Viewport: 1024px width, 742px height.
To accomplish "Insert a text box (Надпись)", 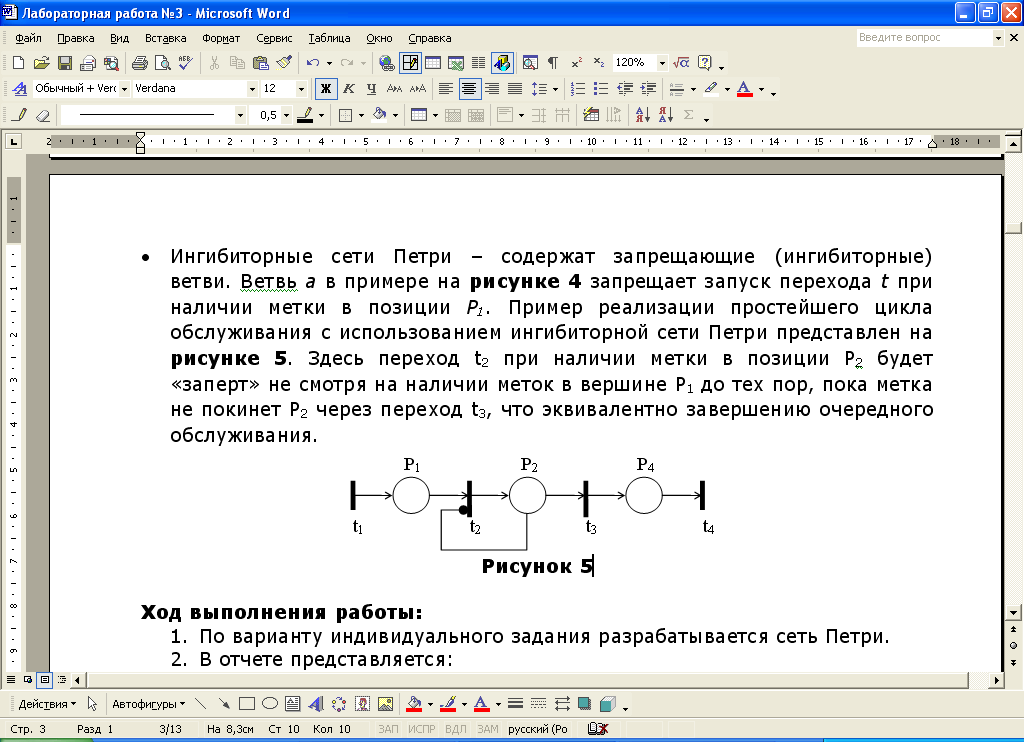I will pos(293,704).
